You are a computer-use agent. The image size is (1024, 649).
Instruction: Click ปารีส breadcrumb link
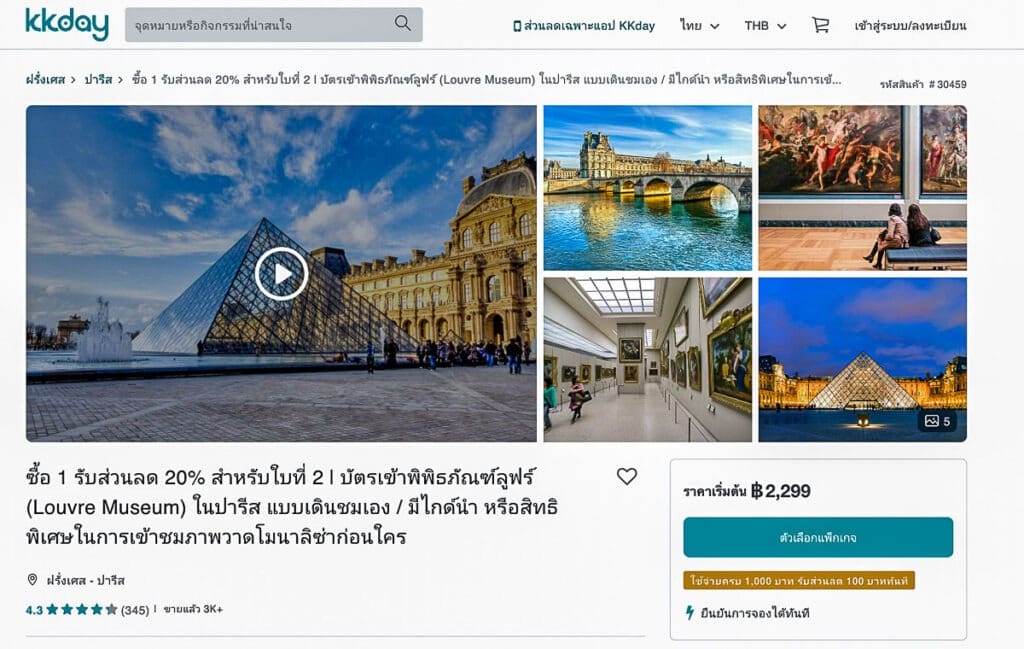[98, 80]
